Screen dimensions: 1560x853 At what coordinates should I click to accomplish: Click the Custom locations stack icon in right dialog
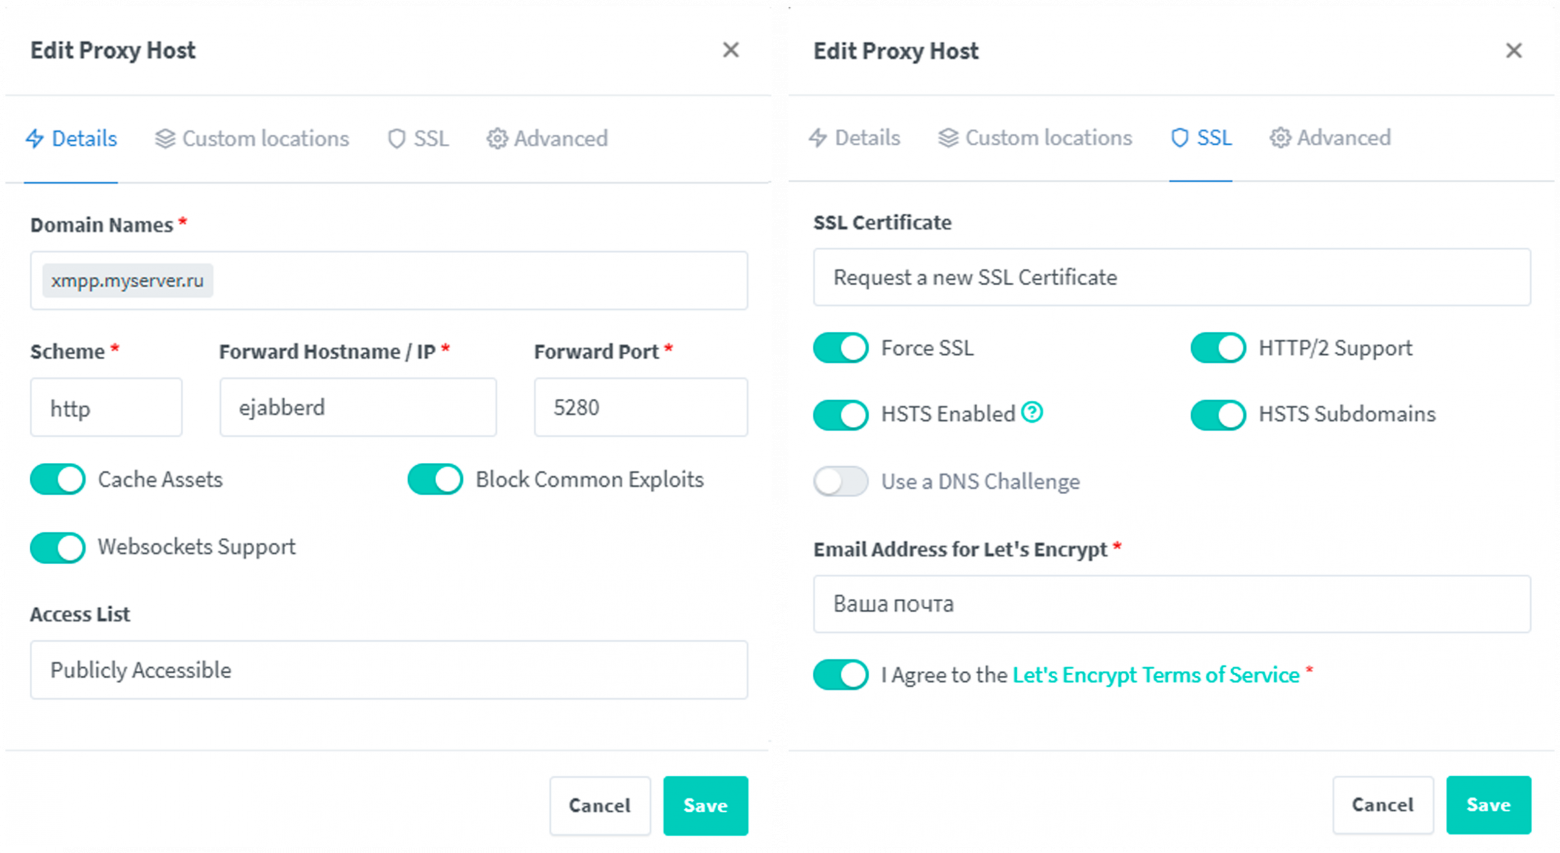(946, 138)
